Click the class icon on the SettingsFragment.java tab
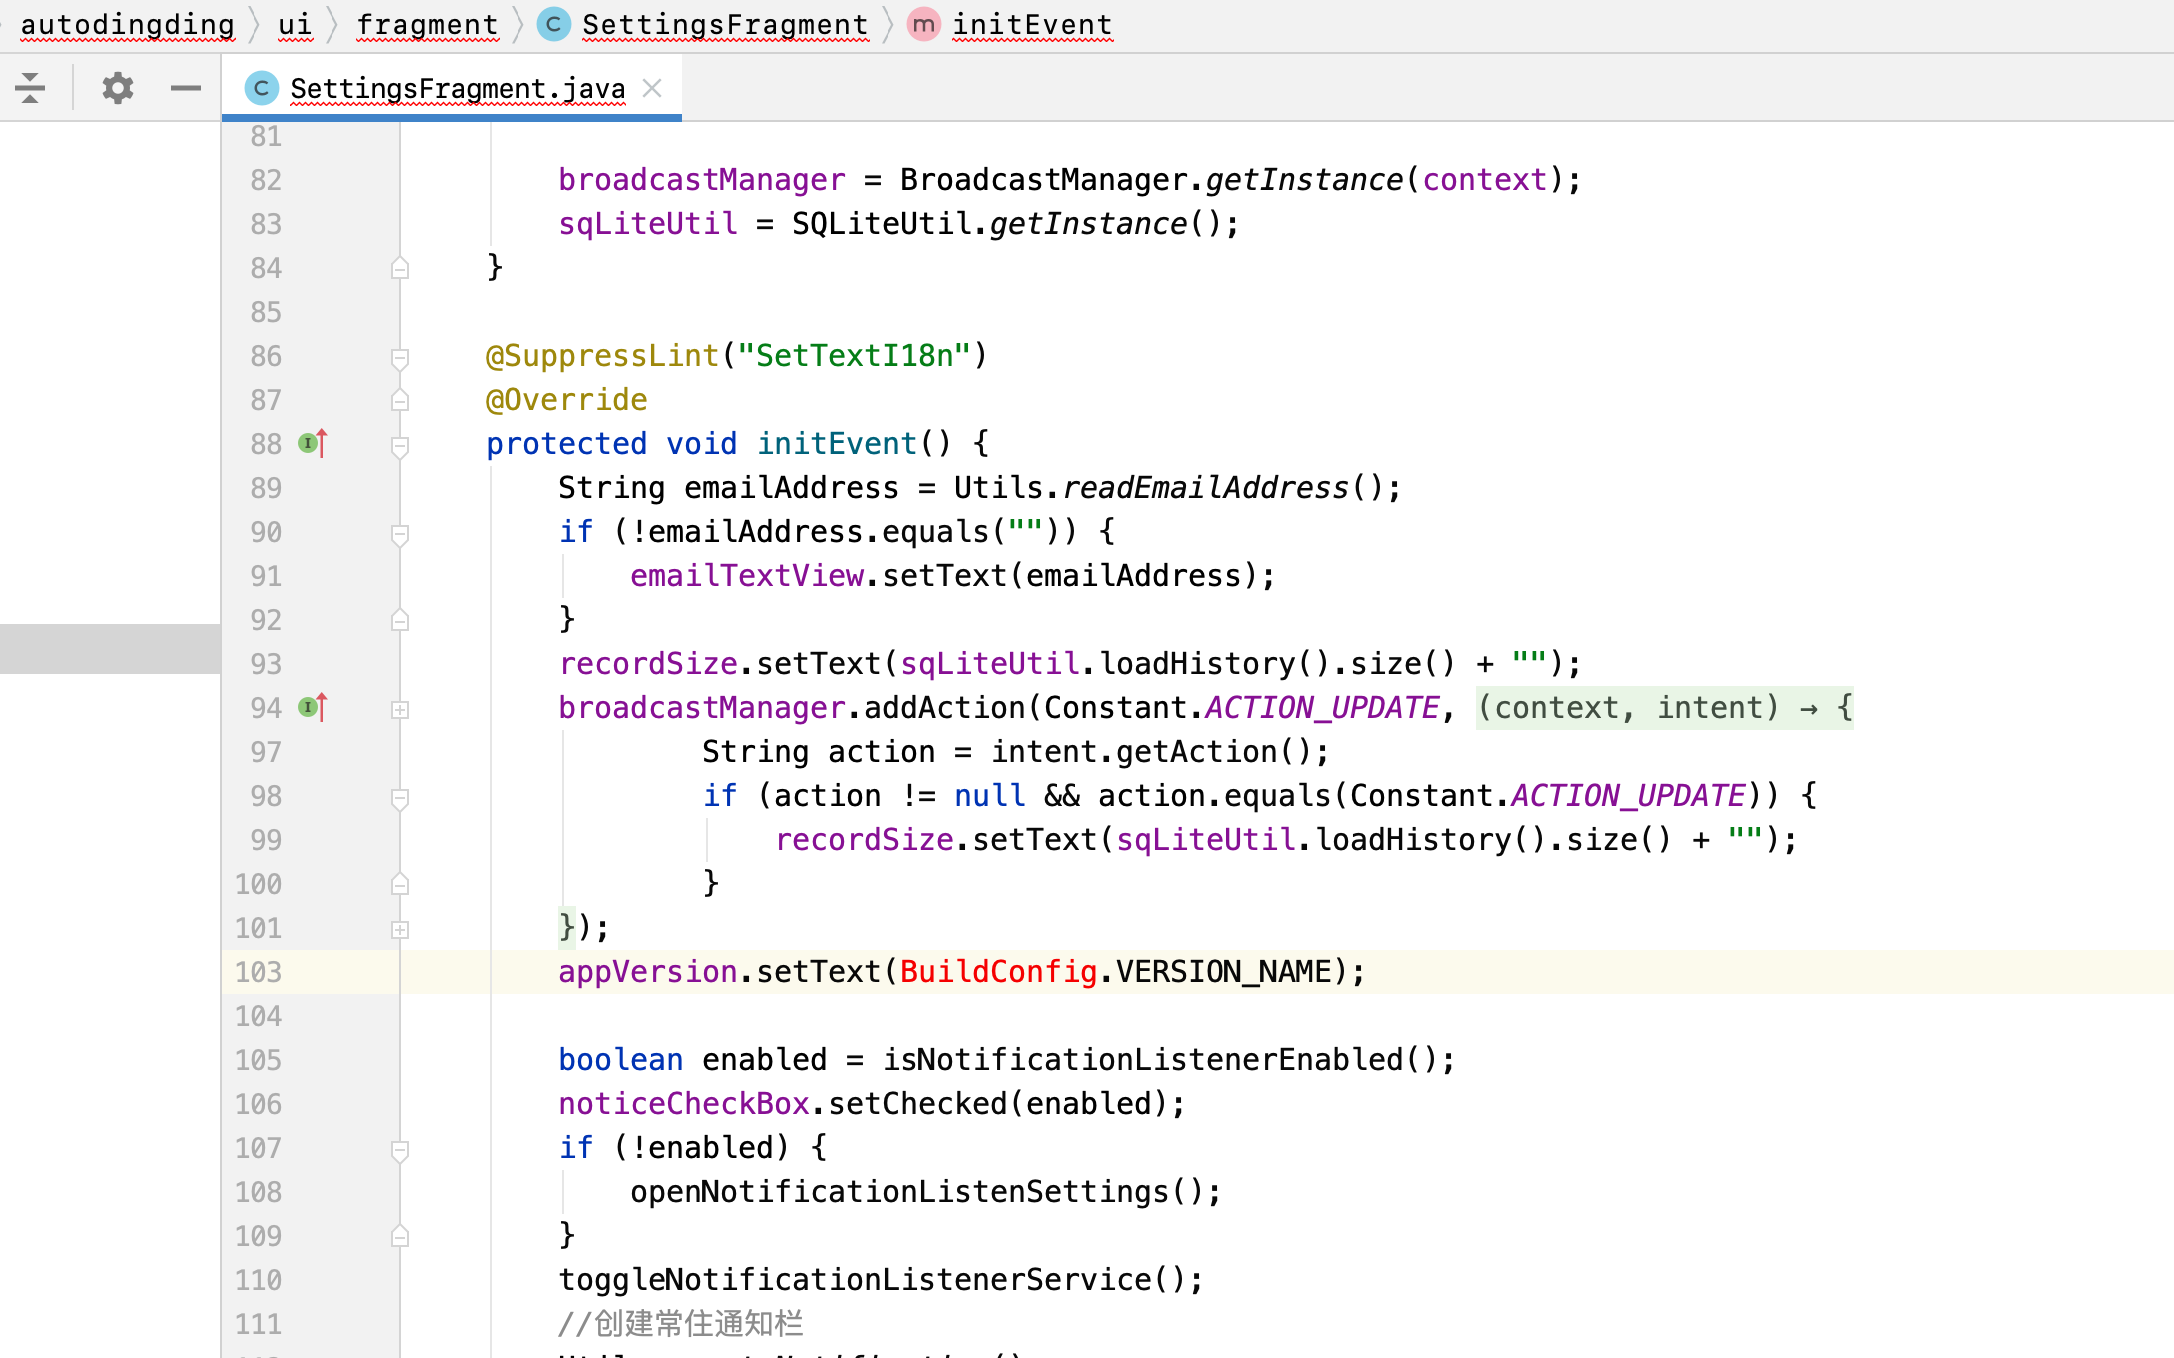Screen dimensions: 2174x1358 click(260, 88)
